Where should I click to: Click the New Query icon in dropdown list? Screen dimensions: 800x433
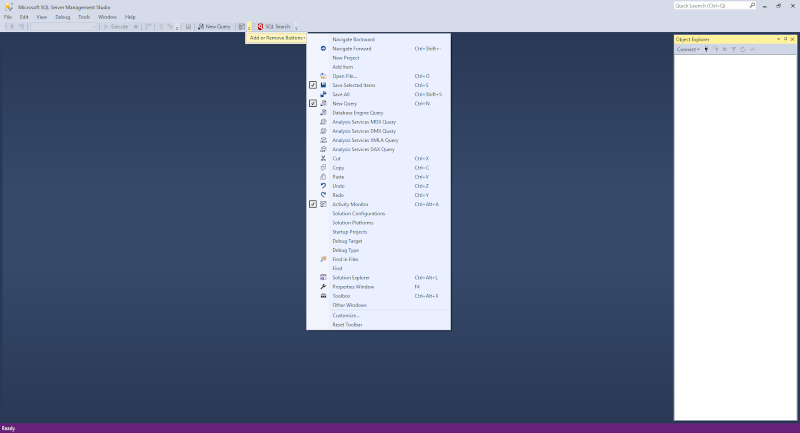[x=323, y=104]
